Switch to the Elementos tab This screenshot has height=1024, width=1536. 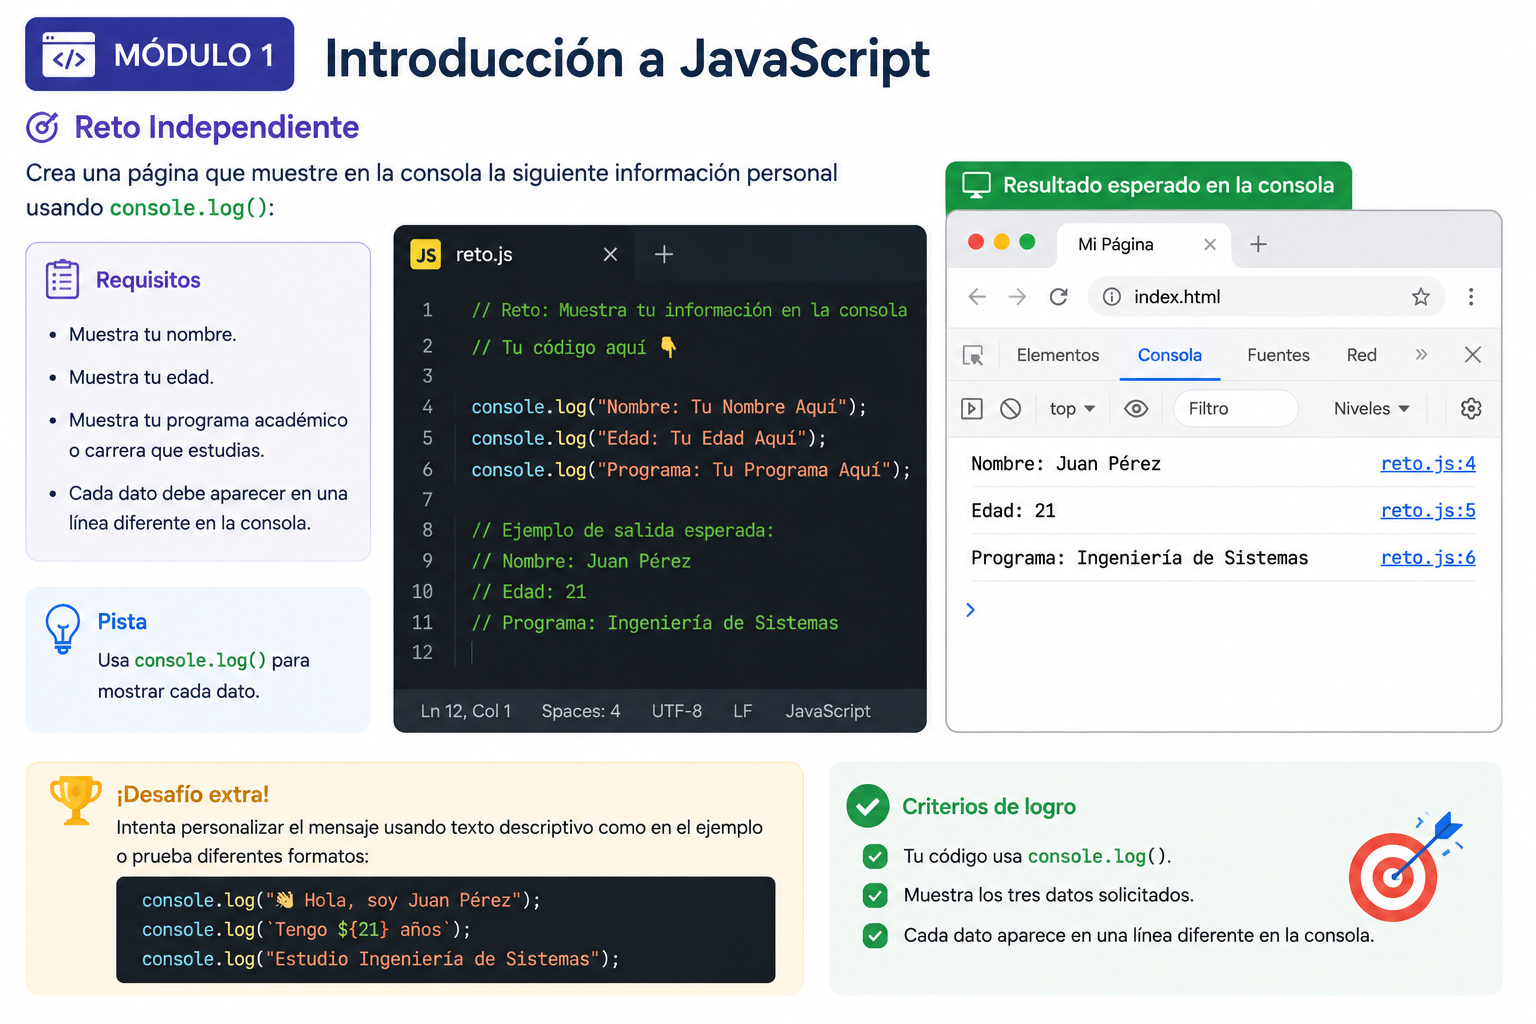1058,355
